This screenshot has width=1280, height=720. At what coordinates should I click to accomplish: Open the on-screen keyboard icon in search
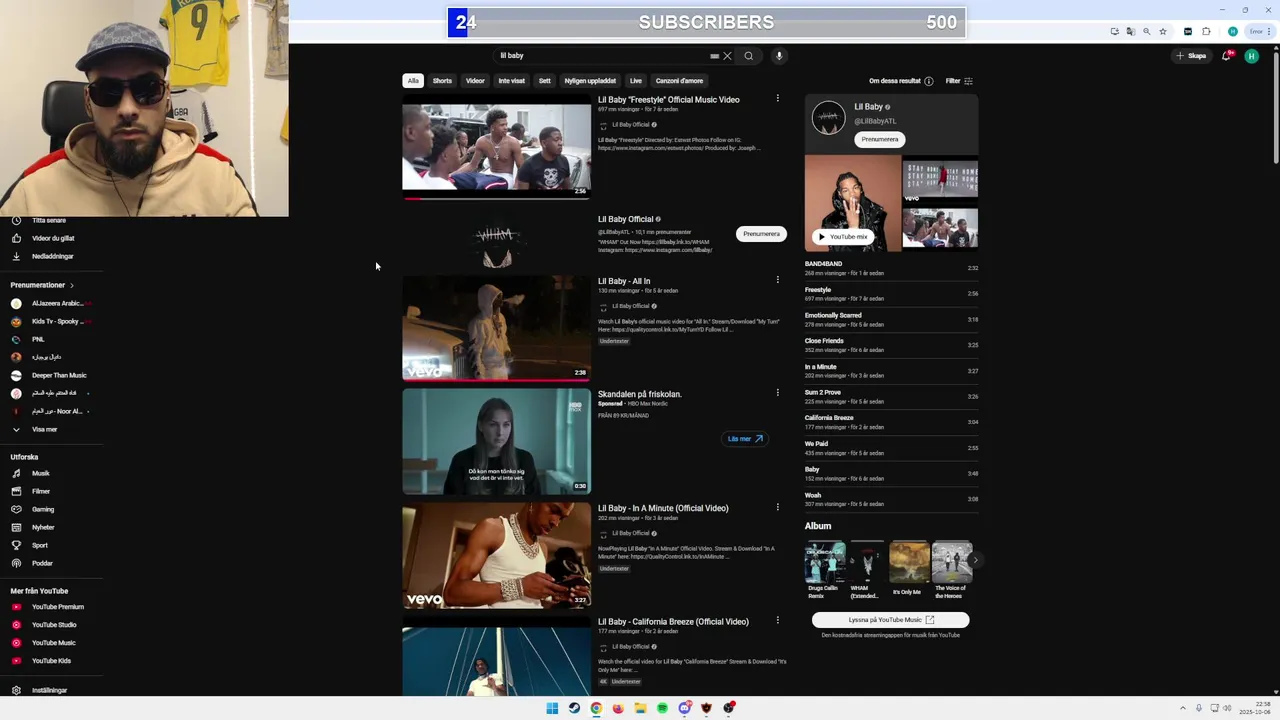pos(714,56)
